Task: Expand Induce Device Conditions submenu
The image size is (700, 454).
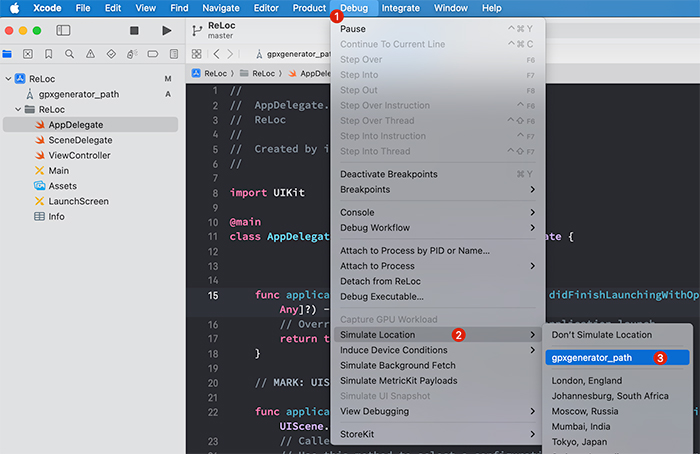Action: point(438,350)
